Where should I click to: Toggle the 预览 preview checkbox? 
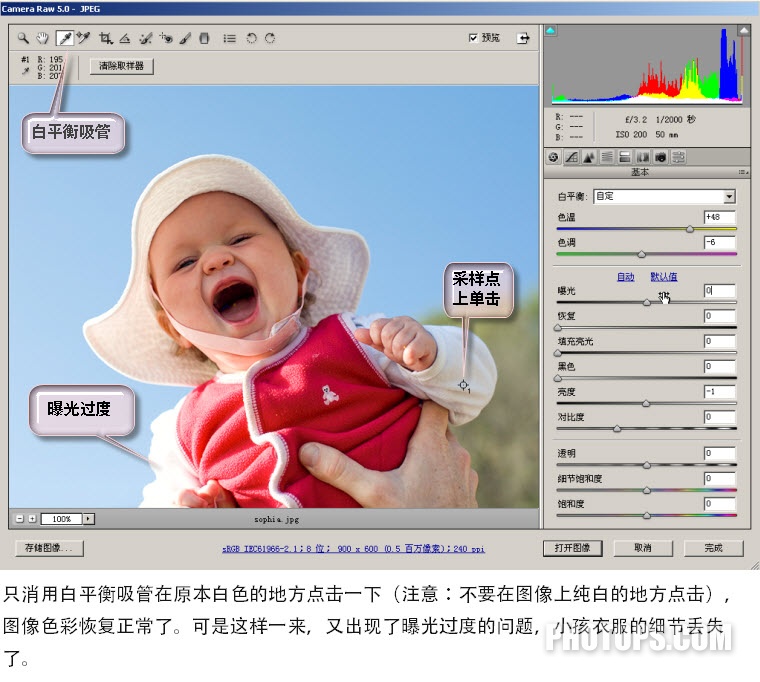[473, 38]
